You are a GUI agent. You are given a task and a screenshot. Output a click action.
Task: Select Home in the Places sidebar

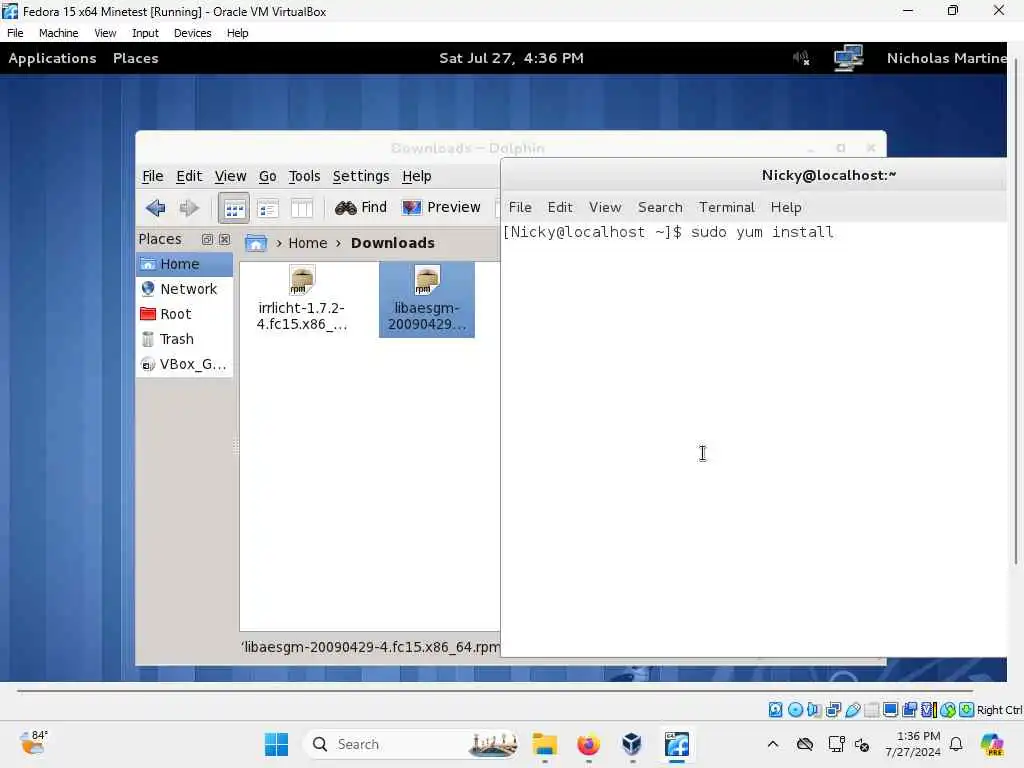(x=184, y=264)
